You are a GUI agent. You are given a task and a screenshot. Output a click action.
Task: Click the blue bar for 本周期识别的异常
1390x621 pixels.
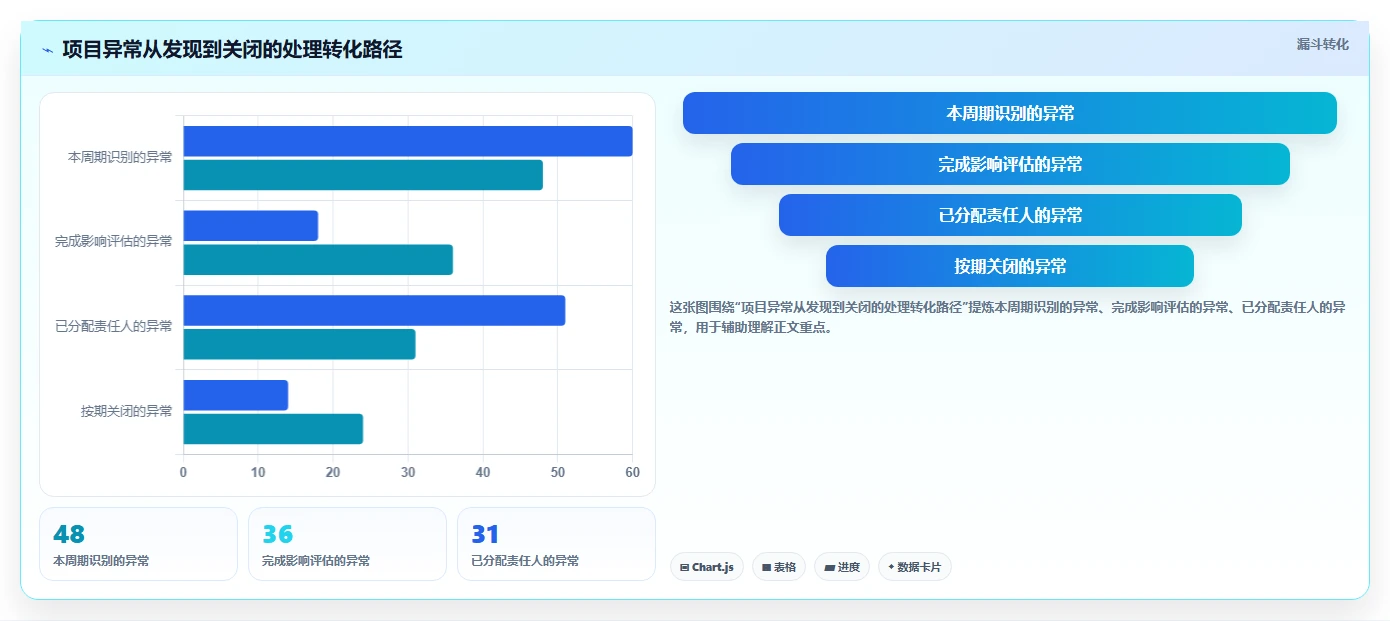pos(408,141)
